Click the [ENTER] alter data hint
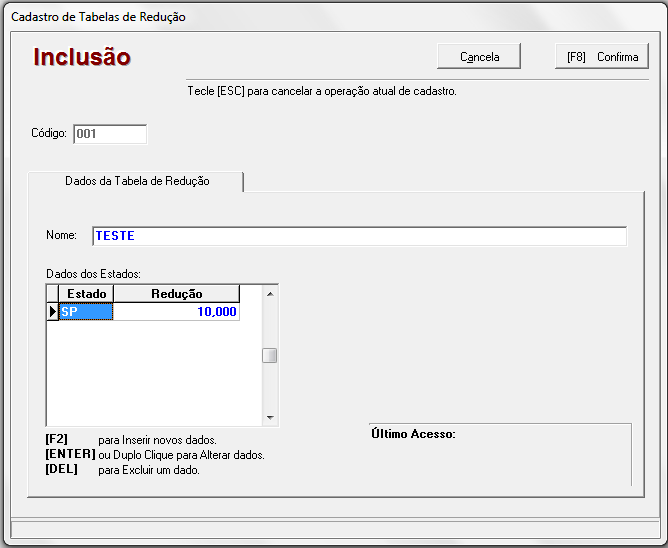Screen dimensions: 668x548 coord(154,455)
